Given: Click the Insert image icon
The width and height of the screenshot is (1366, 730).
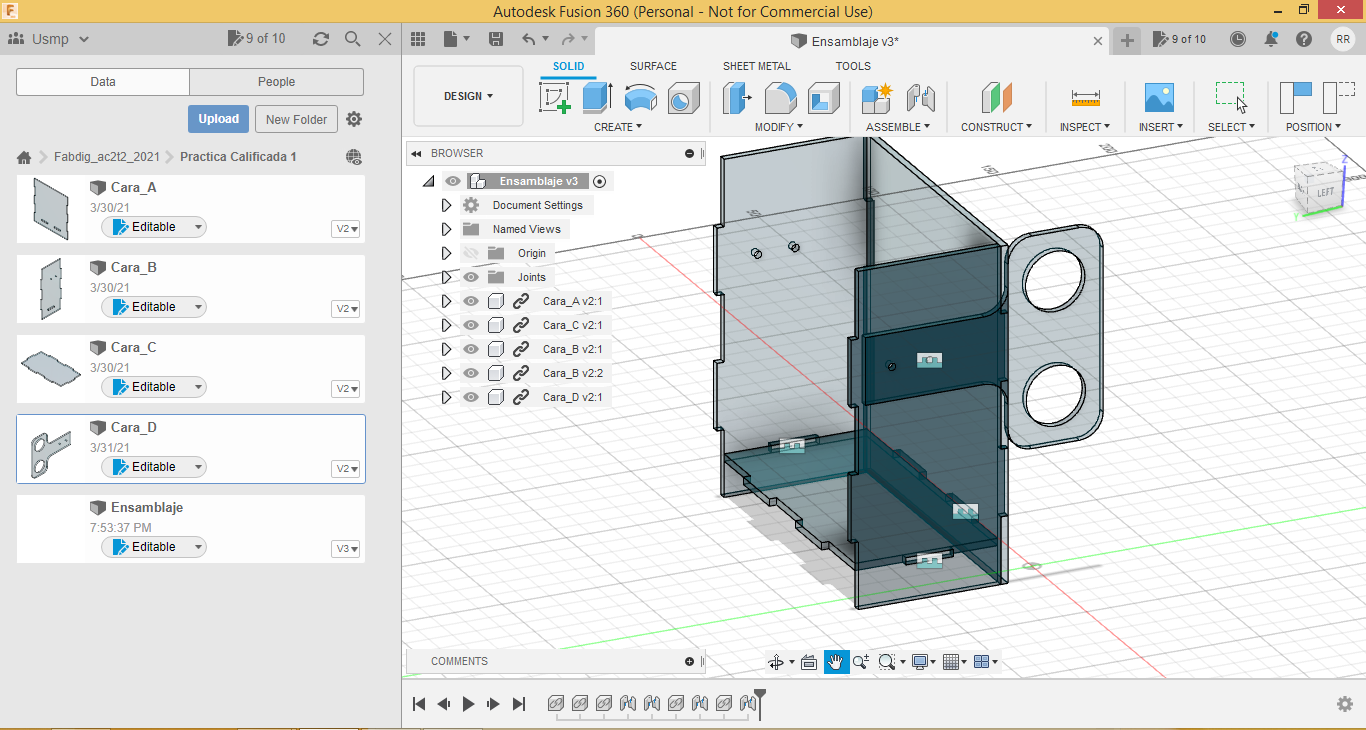Looking at the screenshot, I should point(1159,97).
